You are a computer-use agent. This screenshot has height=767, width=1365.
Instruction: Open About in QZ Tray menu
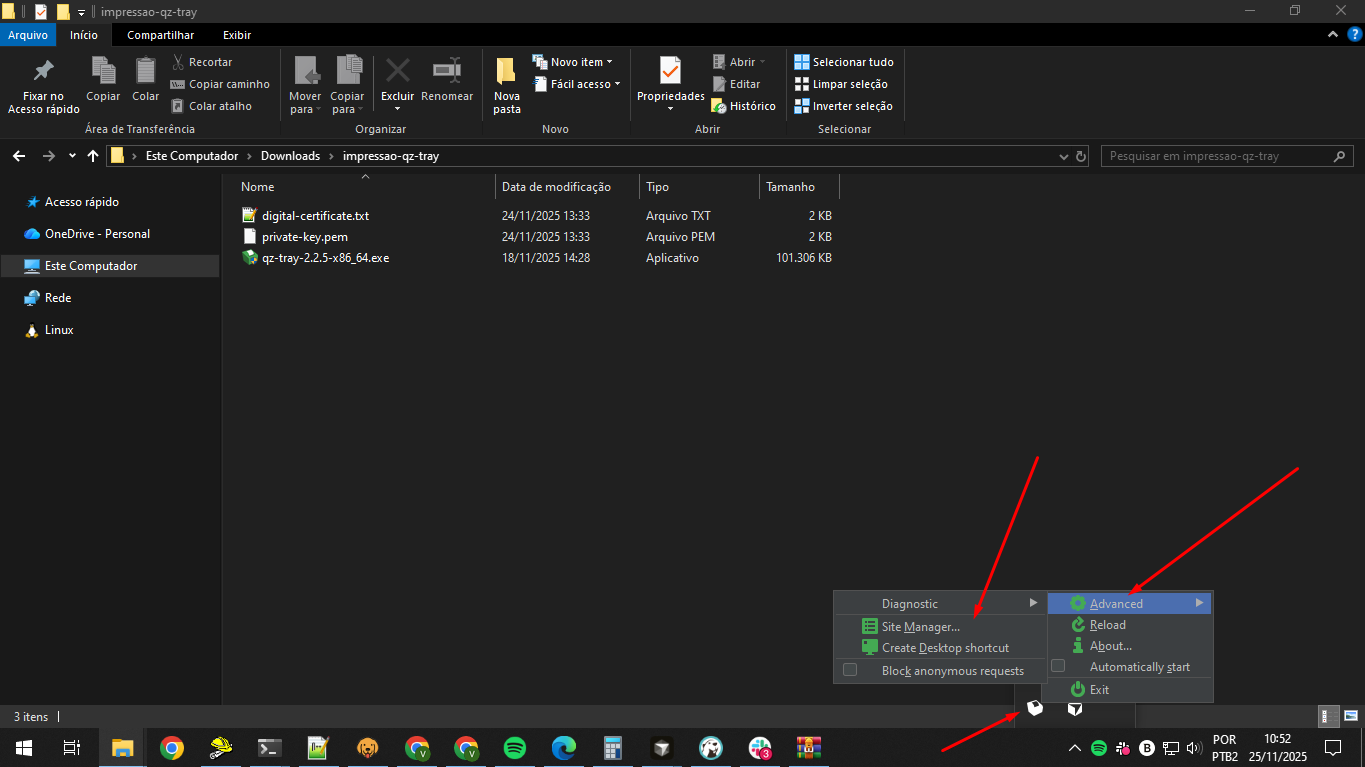point(1110,646)
